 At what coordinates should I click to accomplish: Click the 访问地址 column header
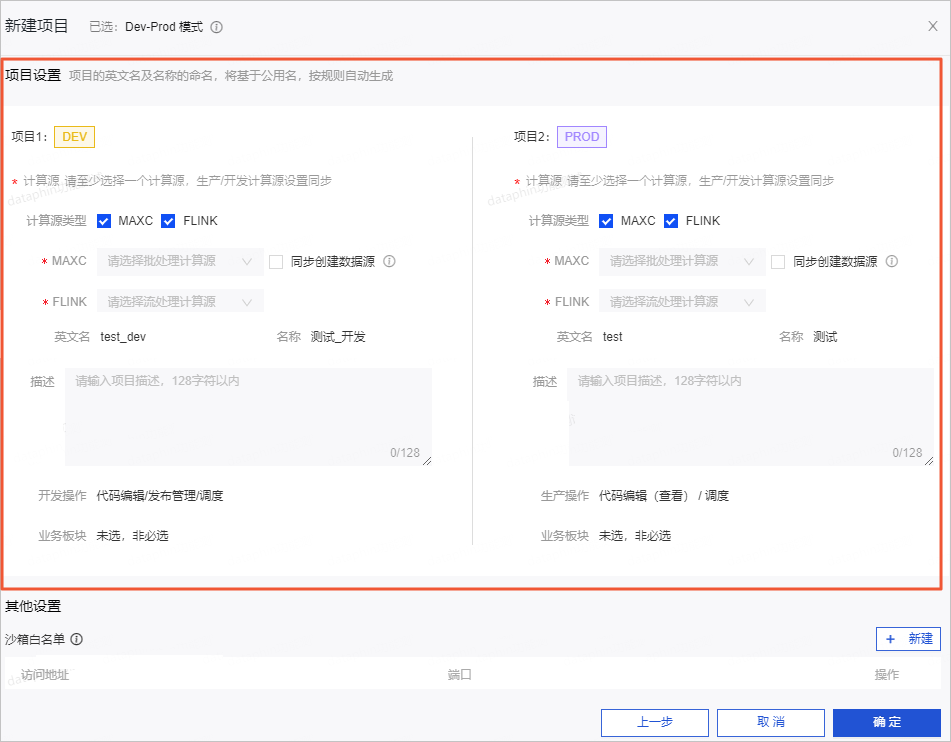[45, 675]
